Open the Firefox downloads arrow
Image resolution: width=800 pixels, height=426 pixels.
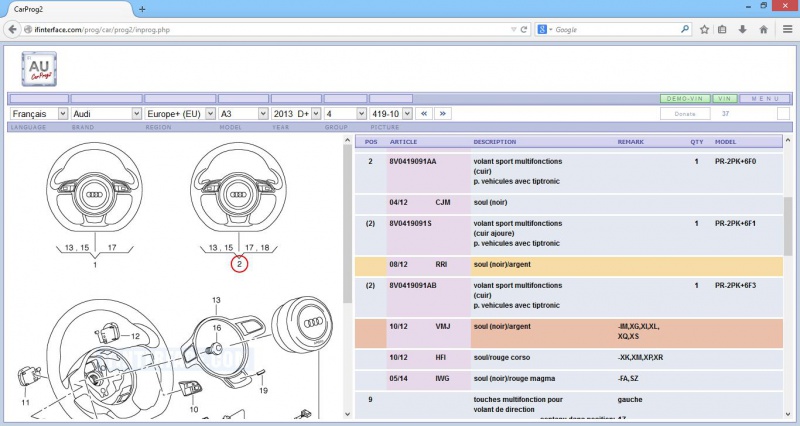pyautogui.click(x=742, y=30)
